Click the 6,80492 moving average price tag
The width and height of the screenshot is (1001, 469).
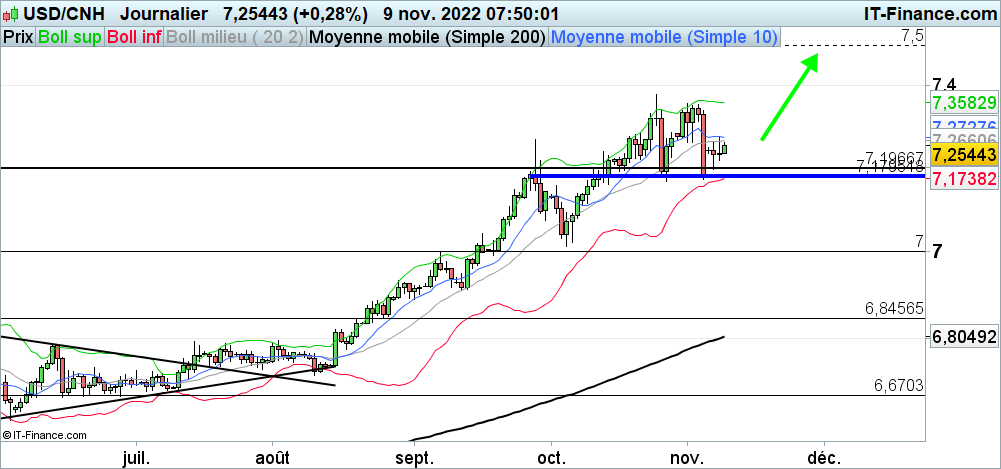tap(964, 337)
